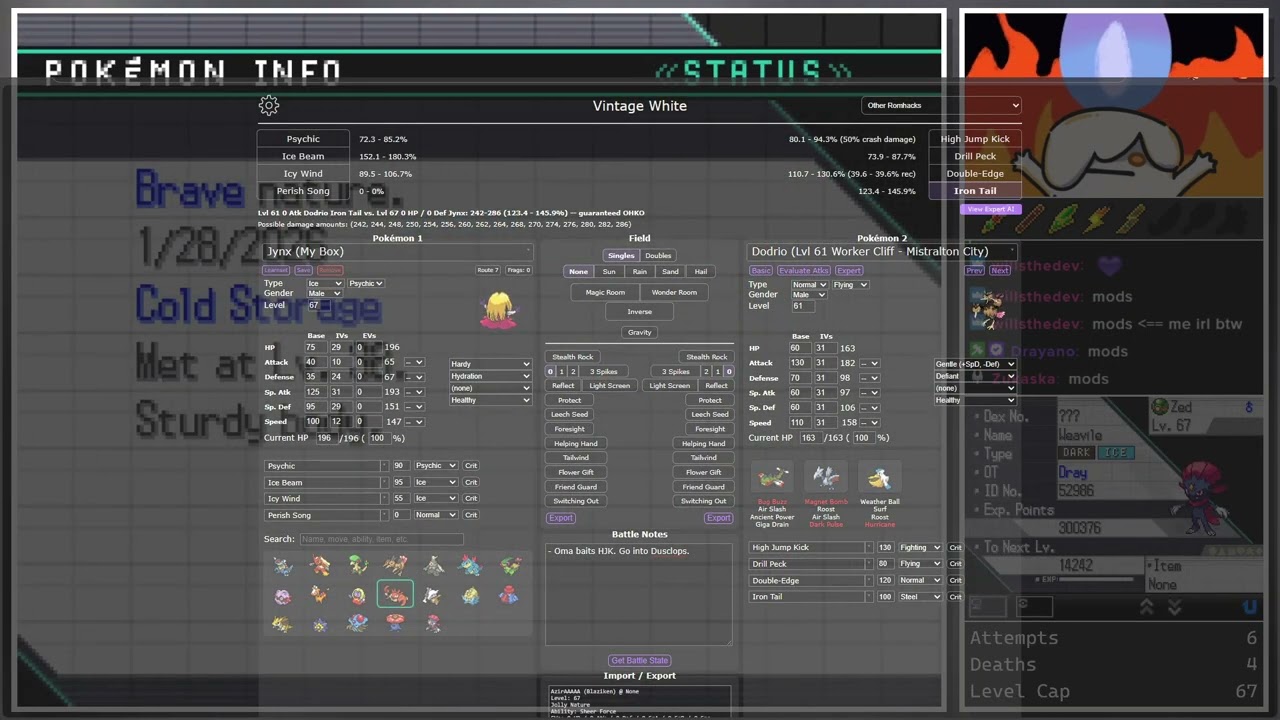The image size is (1280, 720).
Task: Select the Yanmega icon above Bug Buzz
Action: pos(772,479)
